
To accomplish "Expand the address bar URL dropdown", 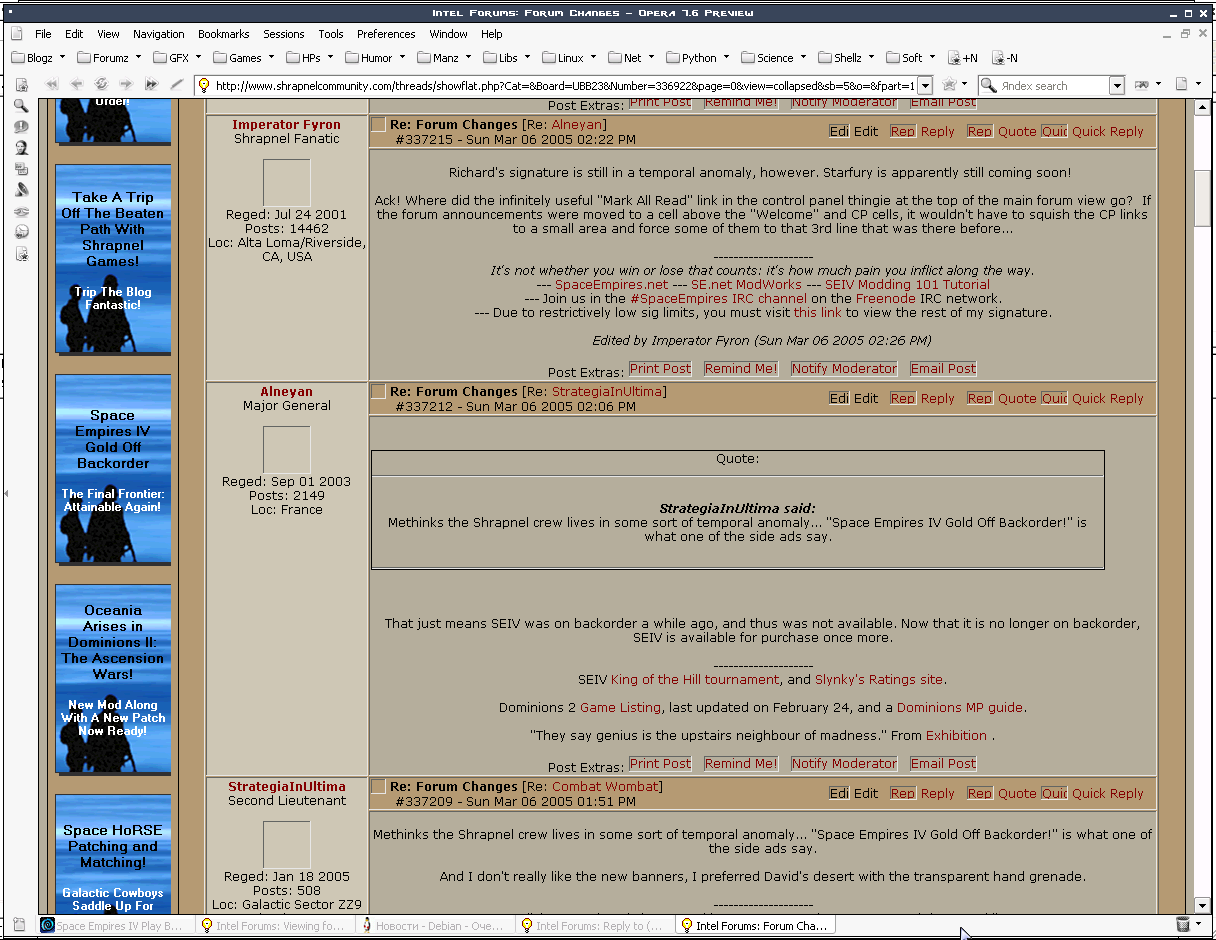I will tap(925, 86).
